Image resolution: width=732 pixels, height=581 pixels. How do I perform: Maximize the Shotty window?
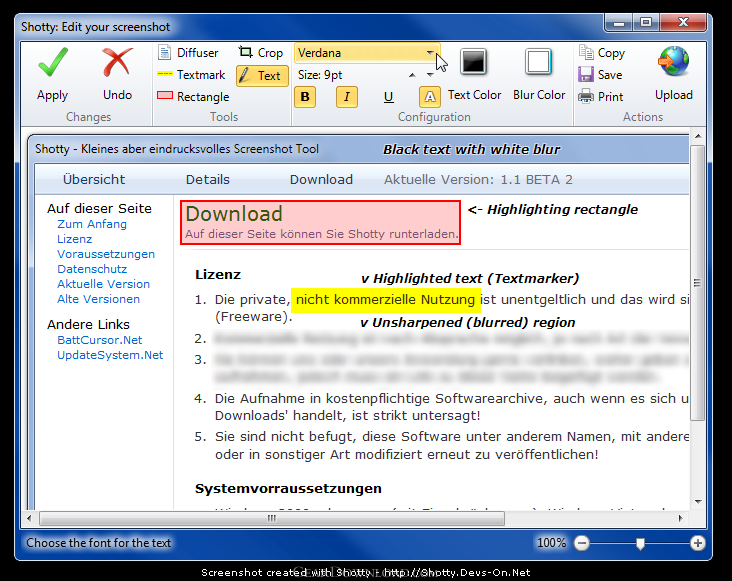(x=647, y=23)
